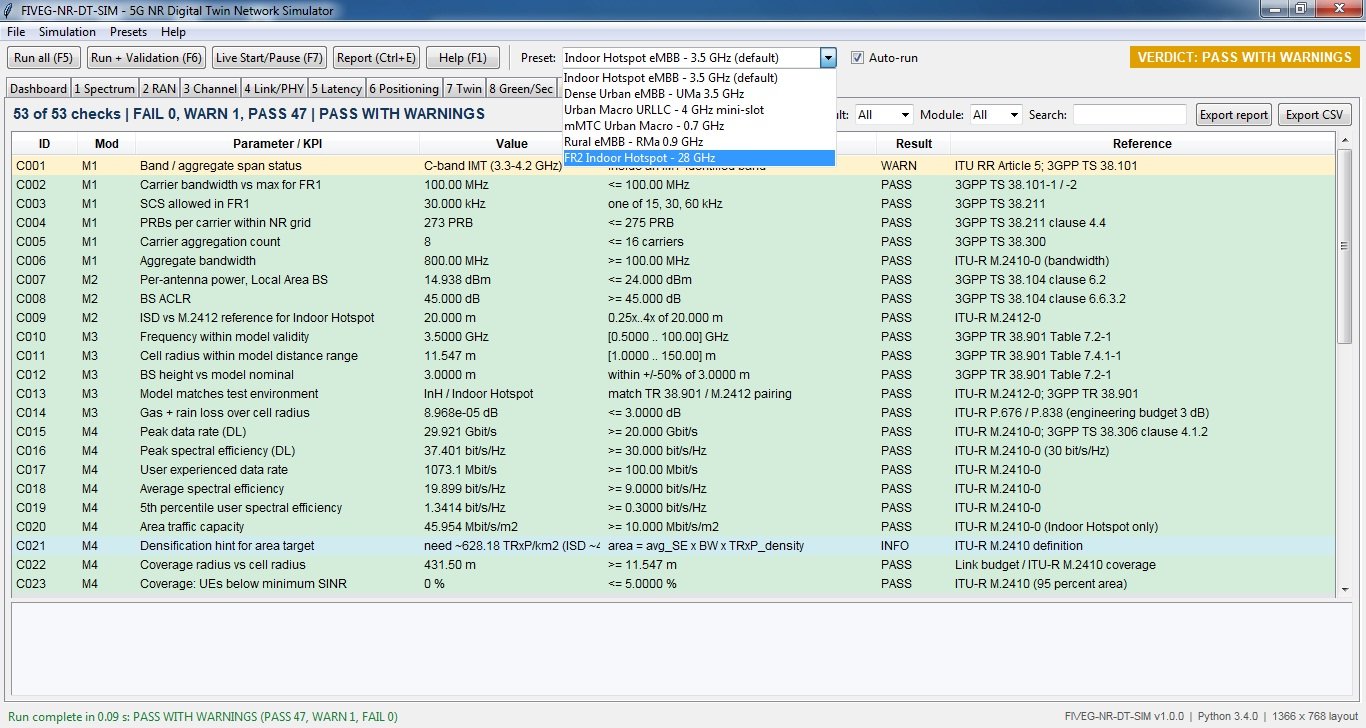Open the Simulation menu
This screenshot has height=728, width=1366.
pos(67,32)
